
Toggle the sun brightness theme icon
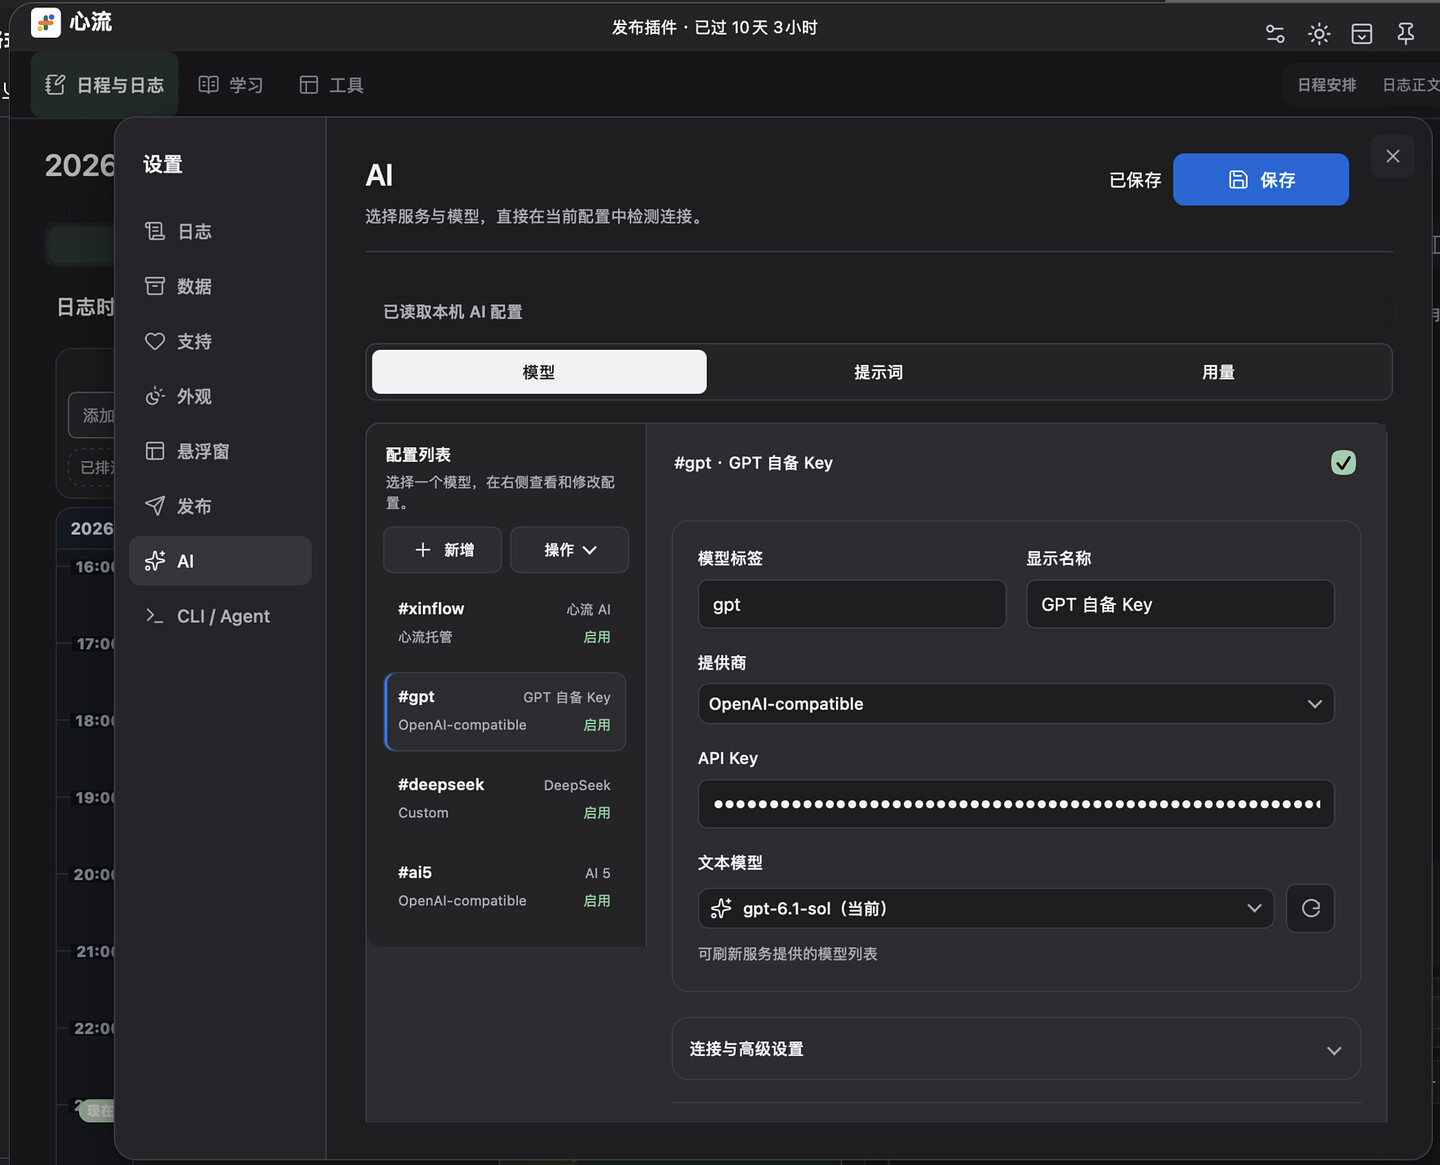pos(1319,34)
